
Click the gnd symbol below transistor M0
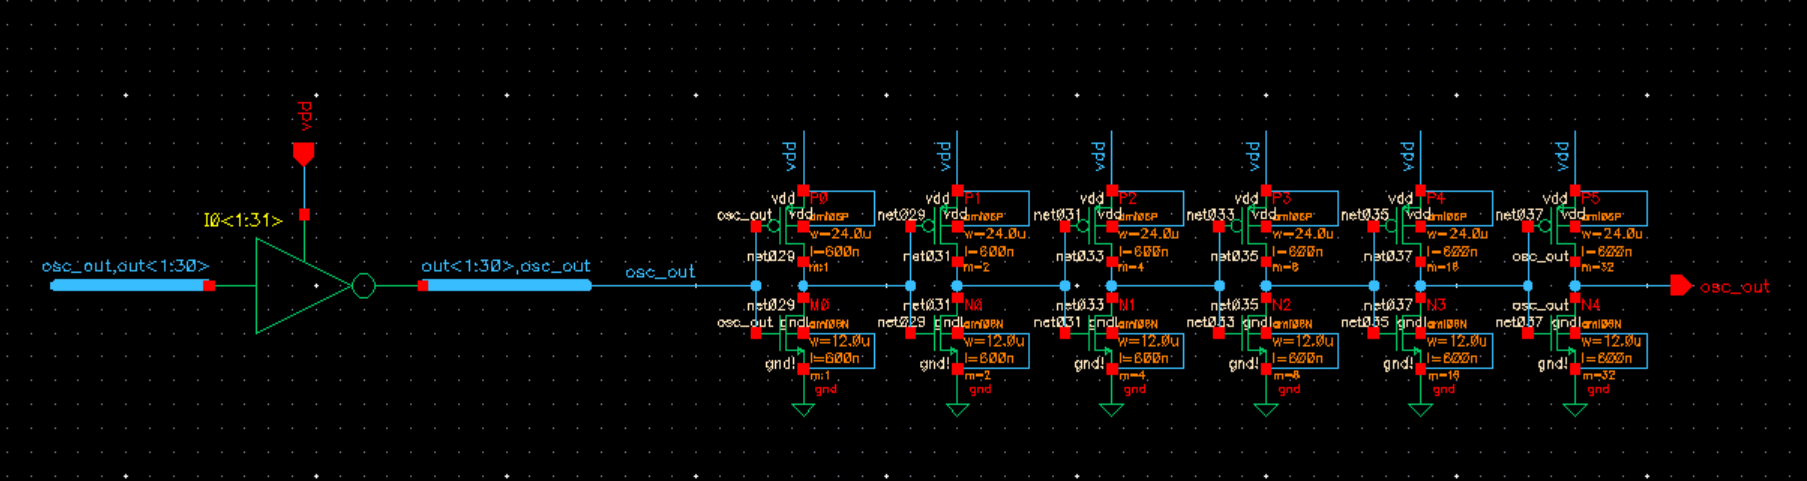tap(803, 409)
